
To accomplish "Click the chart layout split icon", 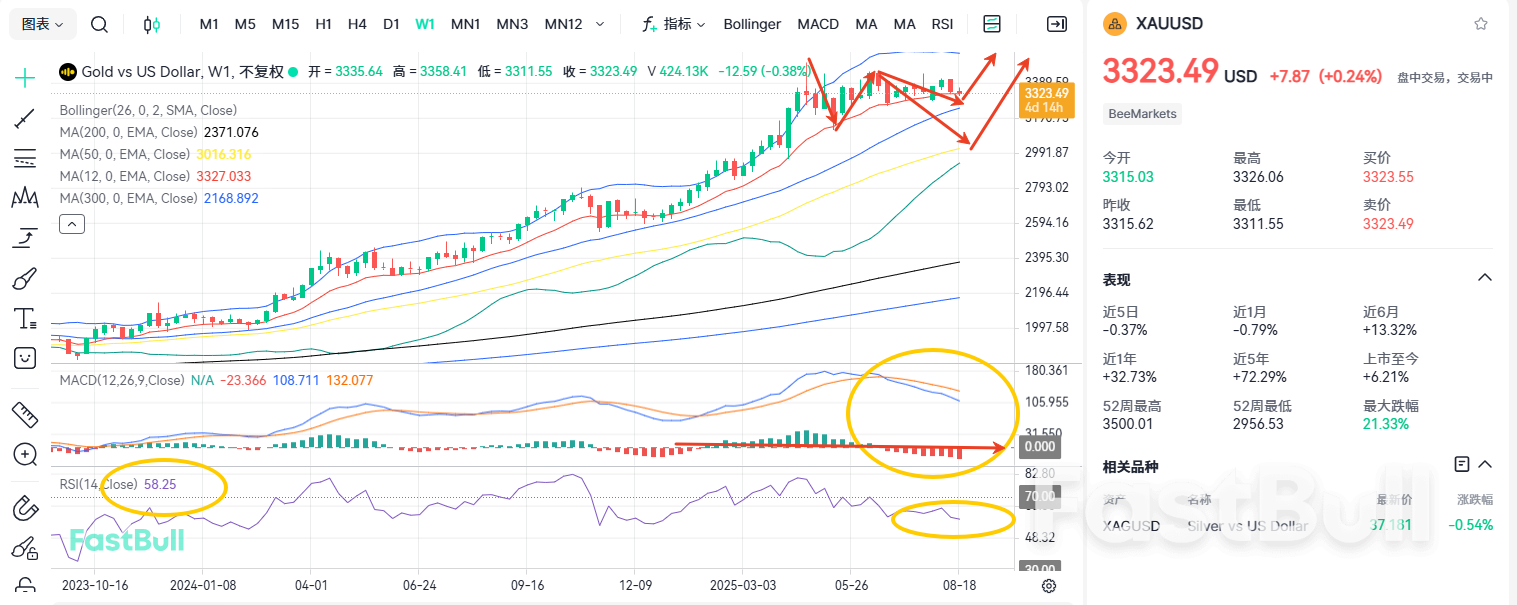I will [991, 23].
